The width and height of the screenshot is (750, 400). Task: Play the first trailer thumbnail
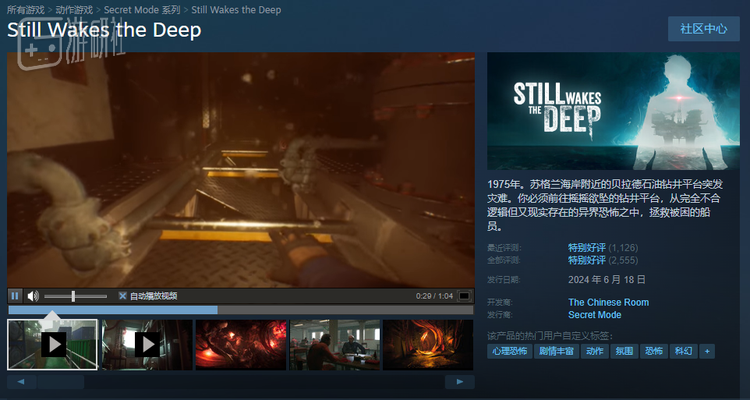[x=53, y=344]
